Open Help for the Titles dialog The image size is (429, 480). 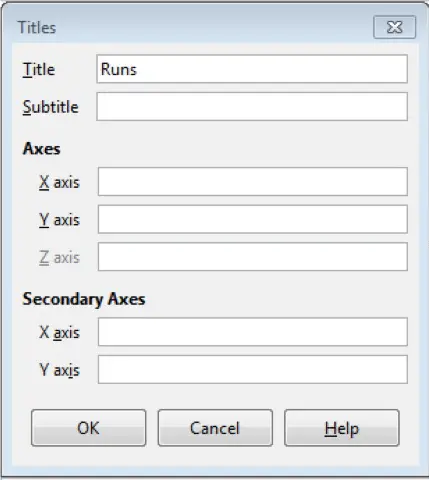(x=342, y=428)
